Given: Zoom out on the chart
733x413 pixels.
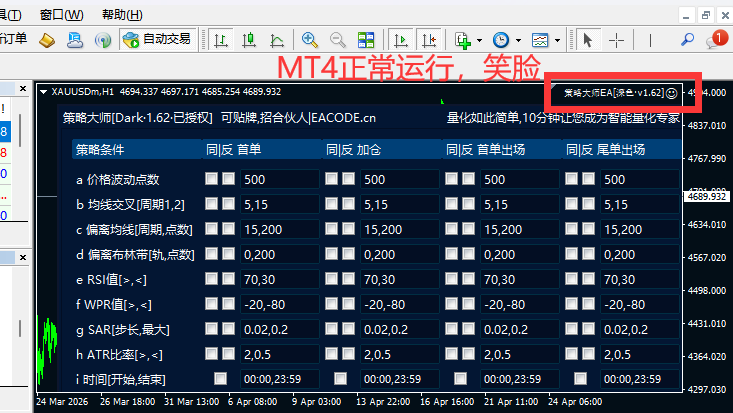Looking at the screenshot, I should point(338,40).
